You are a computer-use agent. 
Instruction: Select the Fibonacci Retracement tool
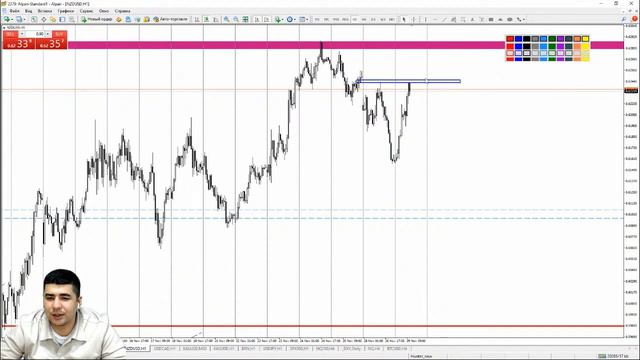pyautogui.click(x=463, y=19)
